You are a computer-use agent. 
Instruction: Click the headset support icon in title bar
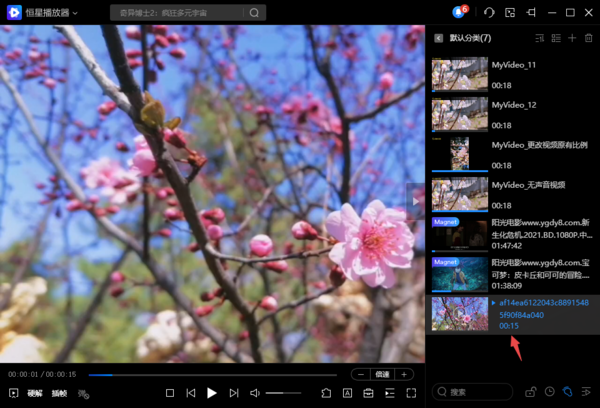click(489, 13)
